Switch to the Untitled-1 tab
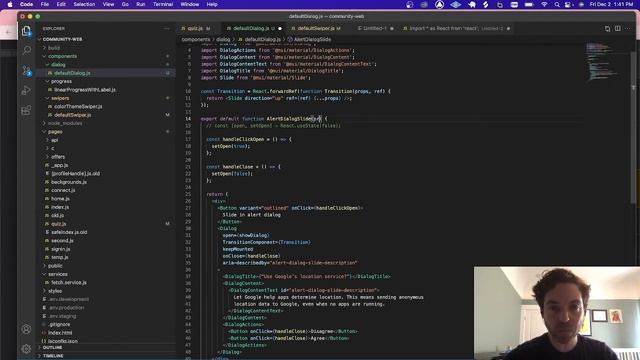Image resolution: width=640 pixels, height=360 pixels. (375, 29)
